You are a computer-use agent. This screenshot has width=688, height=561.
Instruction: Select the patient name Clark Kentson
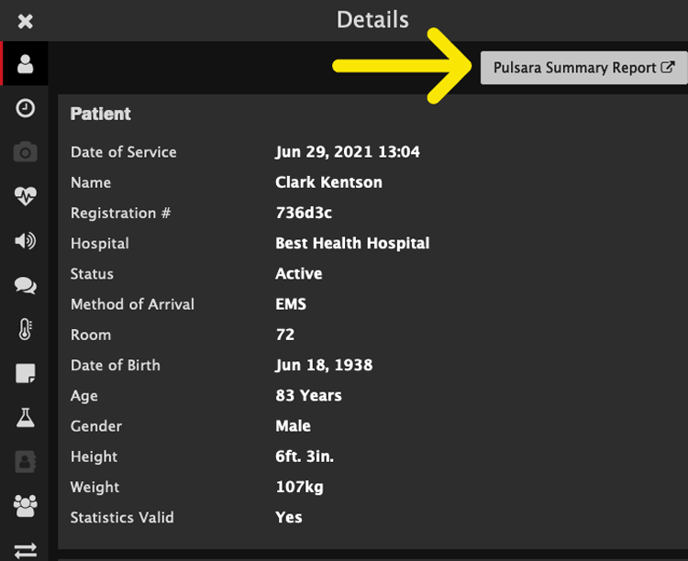[329, 182]
